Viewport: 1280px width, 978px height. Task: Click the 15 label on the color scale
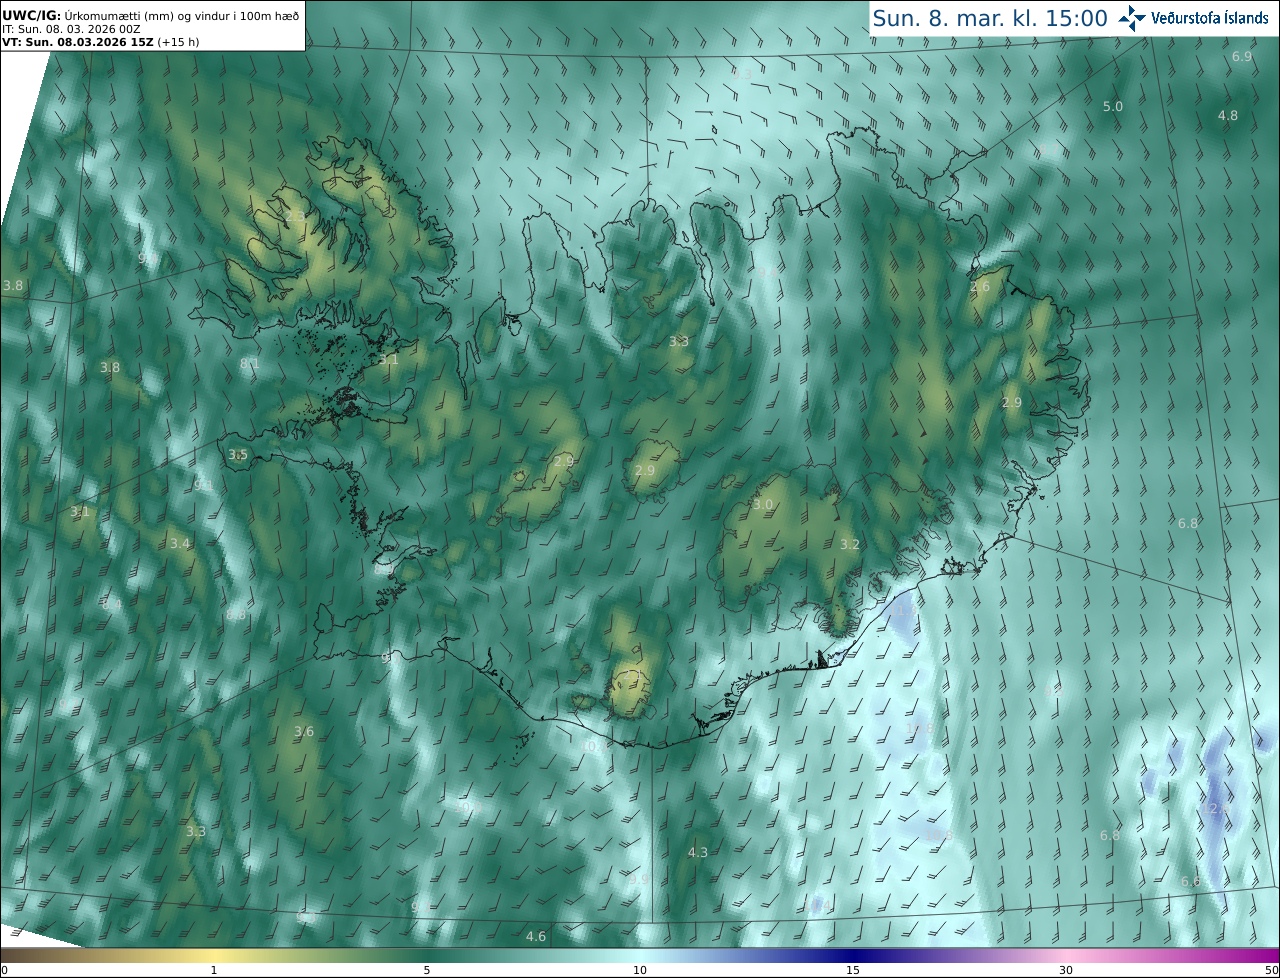(853, 970)
